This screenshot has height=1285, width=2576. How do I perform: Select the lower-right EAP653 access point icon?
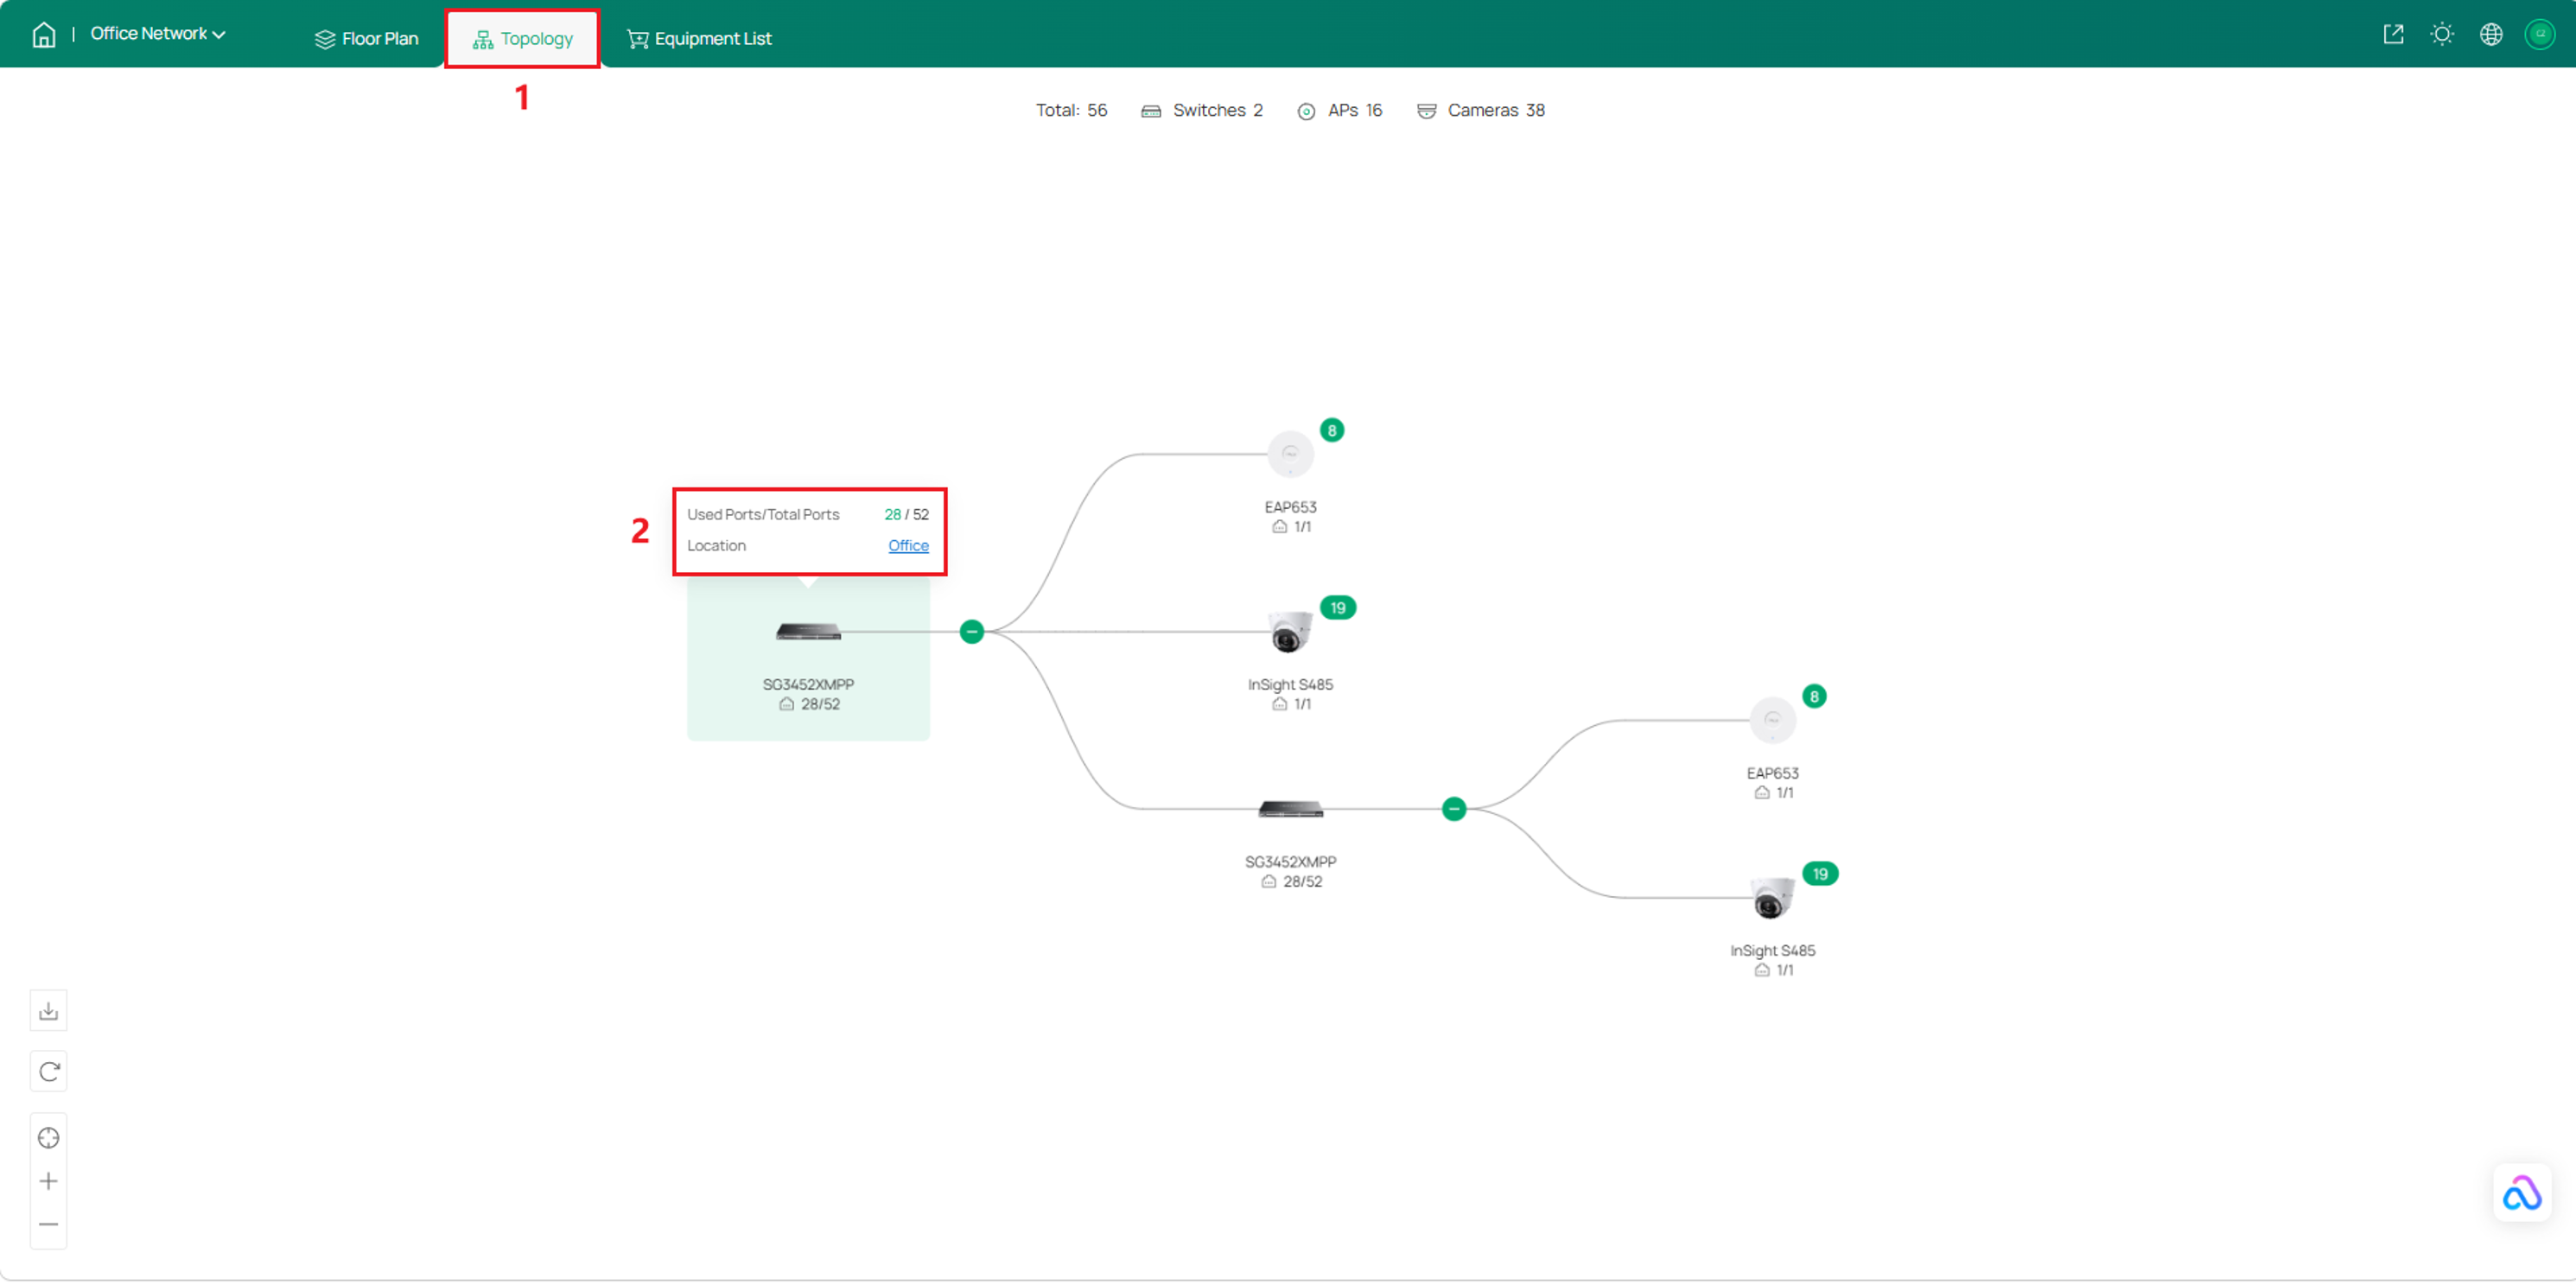coord(1772,720)
